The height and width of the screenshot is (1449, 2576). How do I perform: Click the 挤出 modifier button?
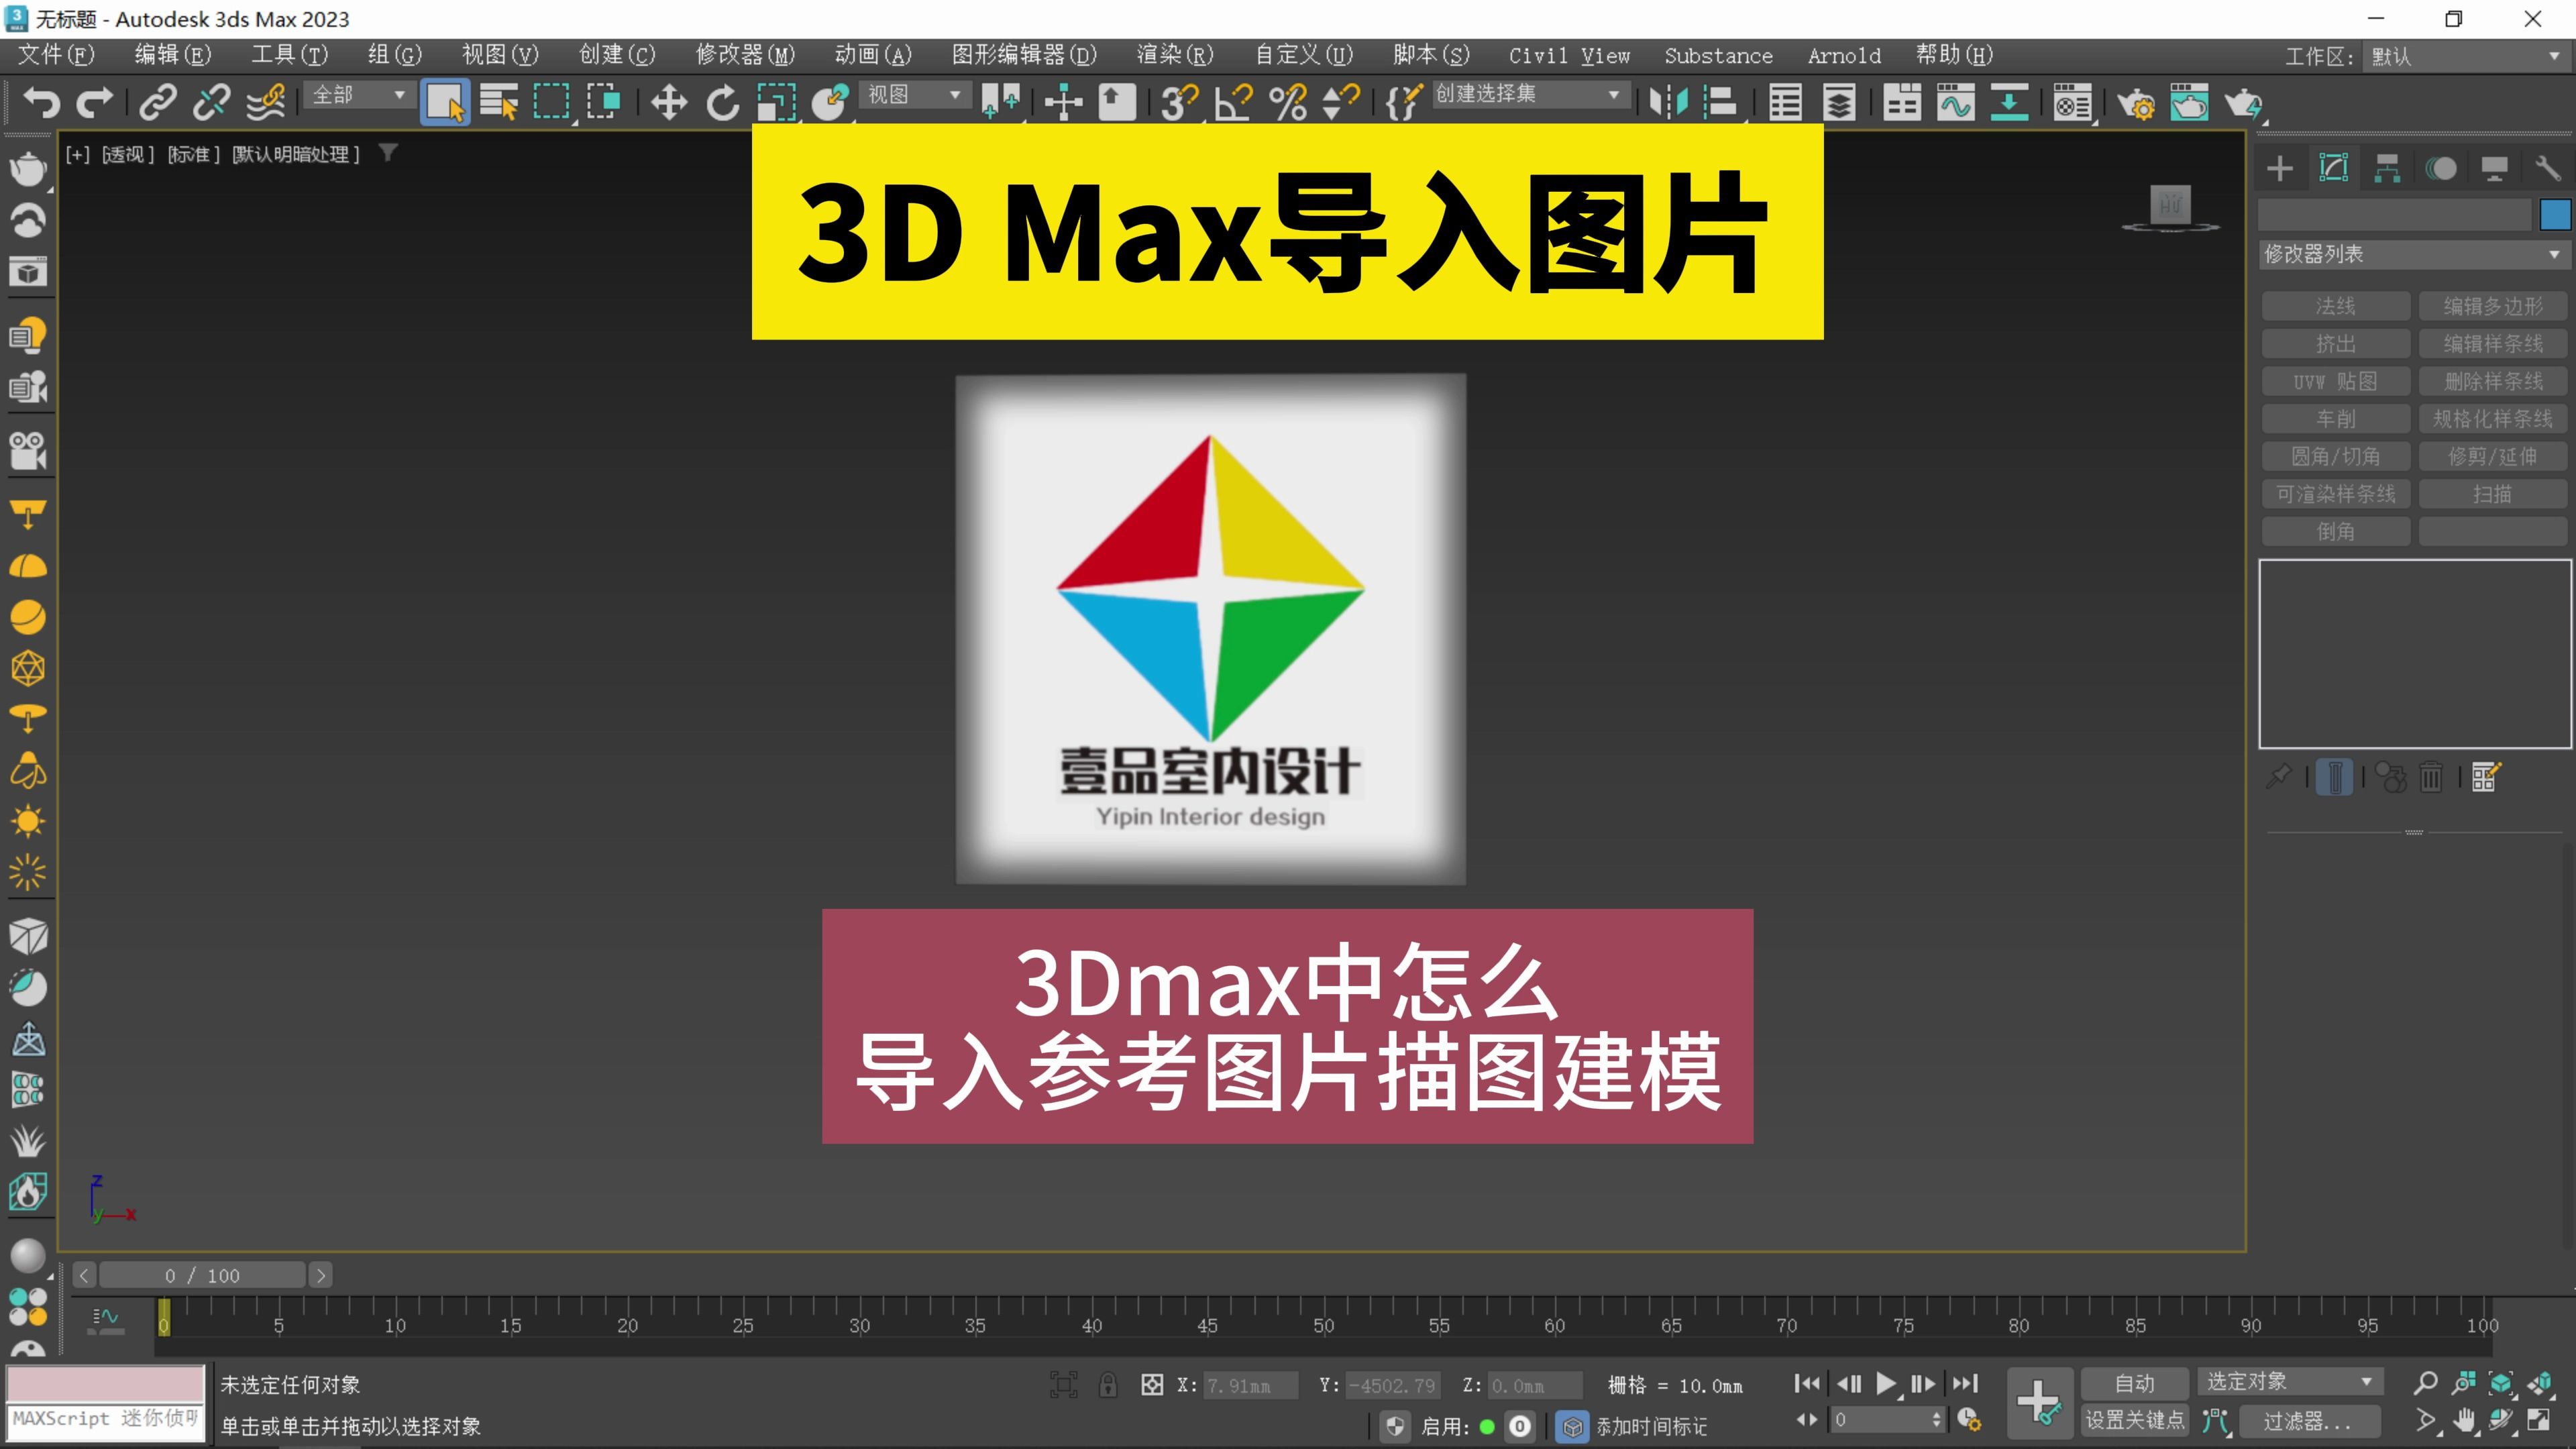coord(2336,344)
